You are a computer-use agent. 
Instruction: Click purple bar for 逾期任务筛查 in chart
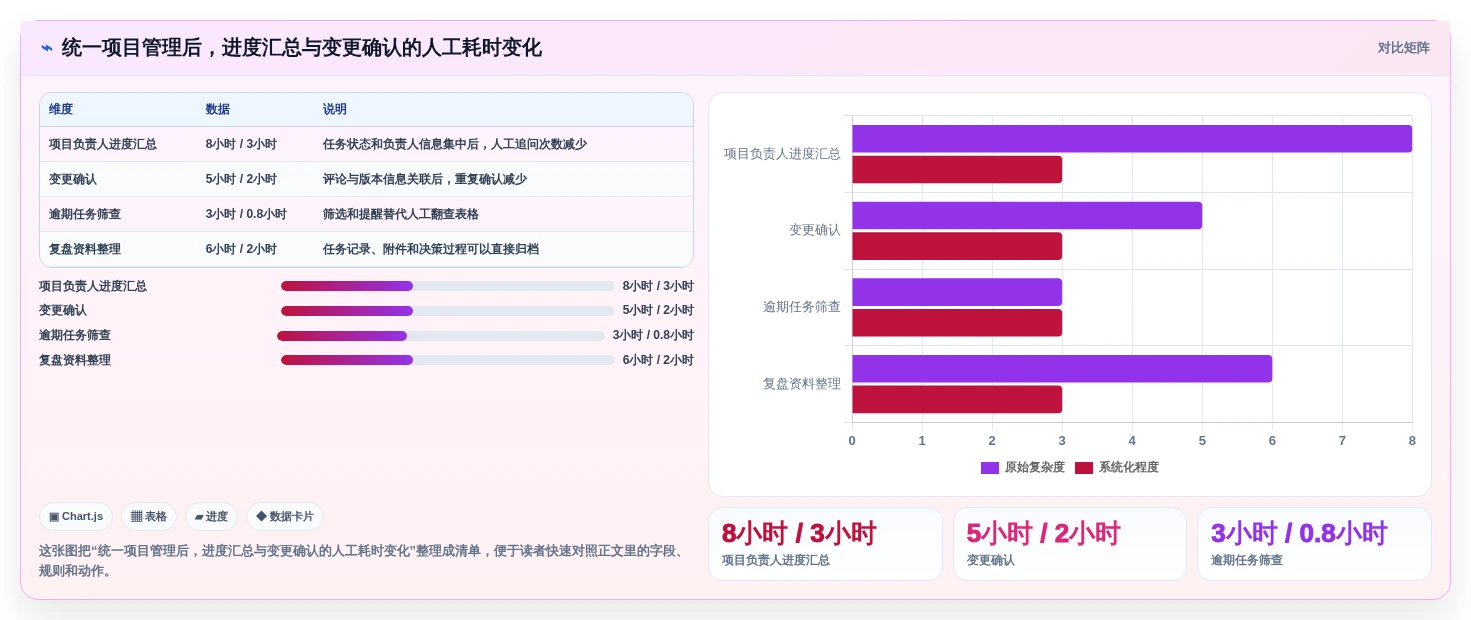[957, 292]
